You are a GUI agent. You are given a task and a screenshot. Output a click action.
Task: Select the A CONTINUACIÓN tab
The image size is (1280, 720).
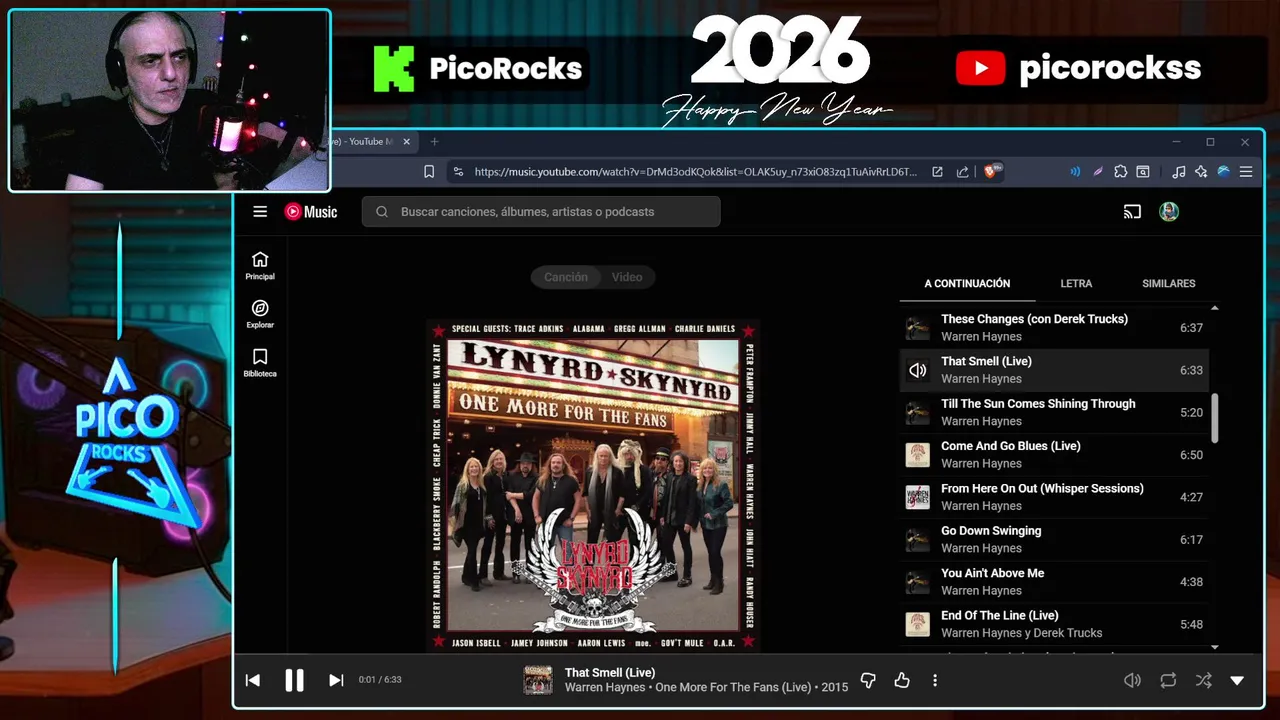(967, 284)
